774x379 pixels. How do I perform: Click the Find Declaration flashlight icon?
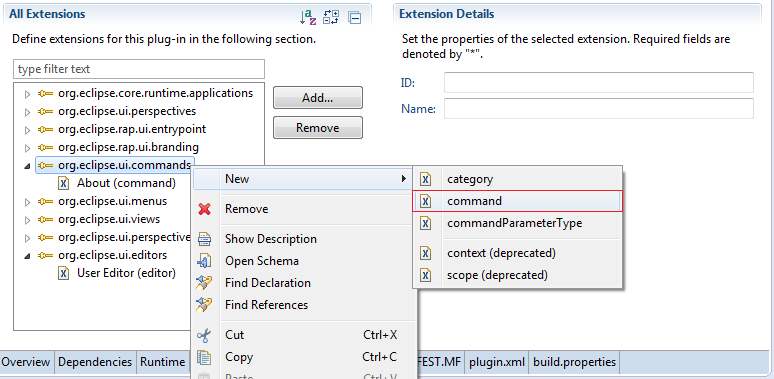204,283
